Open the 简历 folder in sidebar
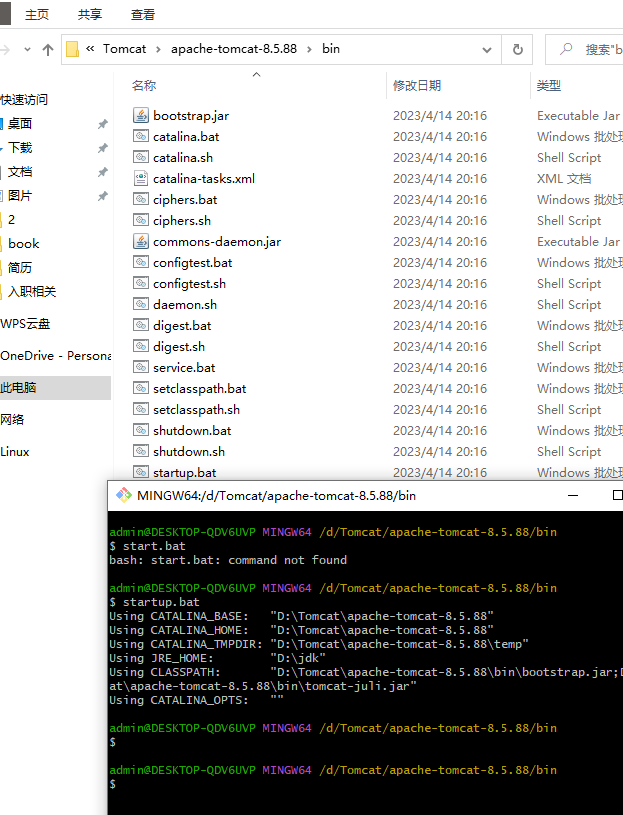 point(20,268)
